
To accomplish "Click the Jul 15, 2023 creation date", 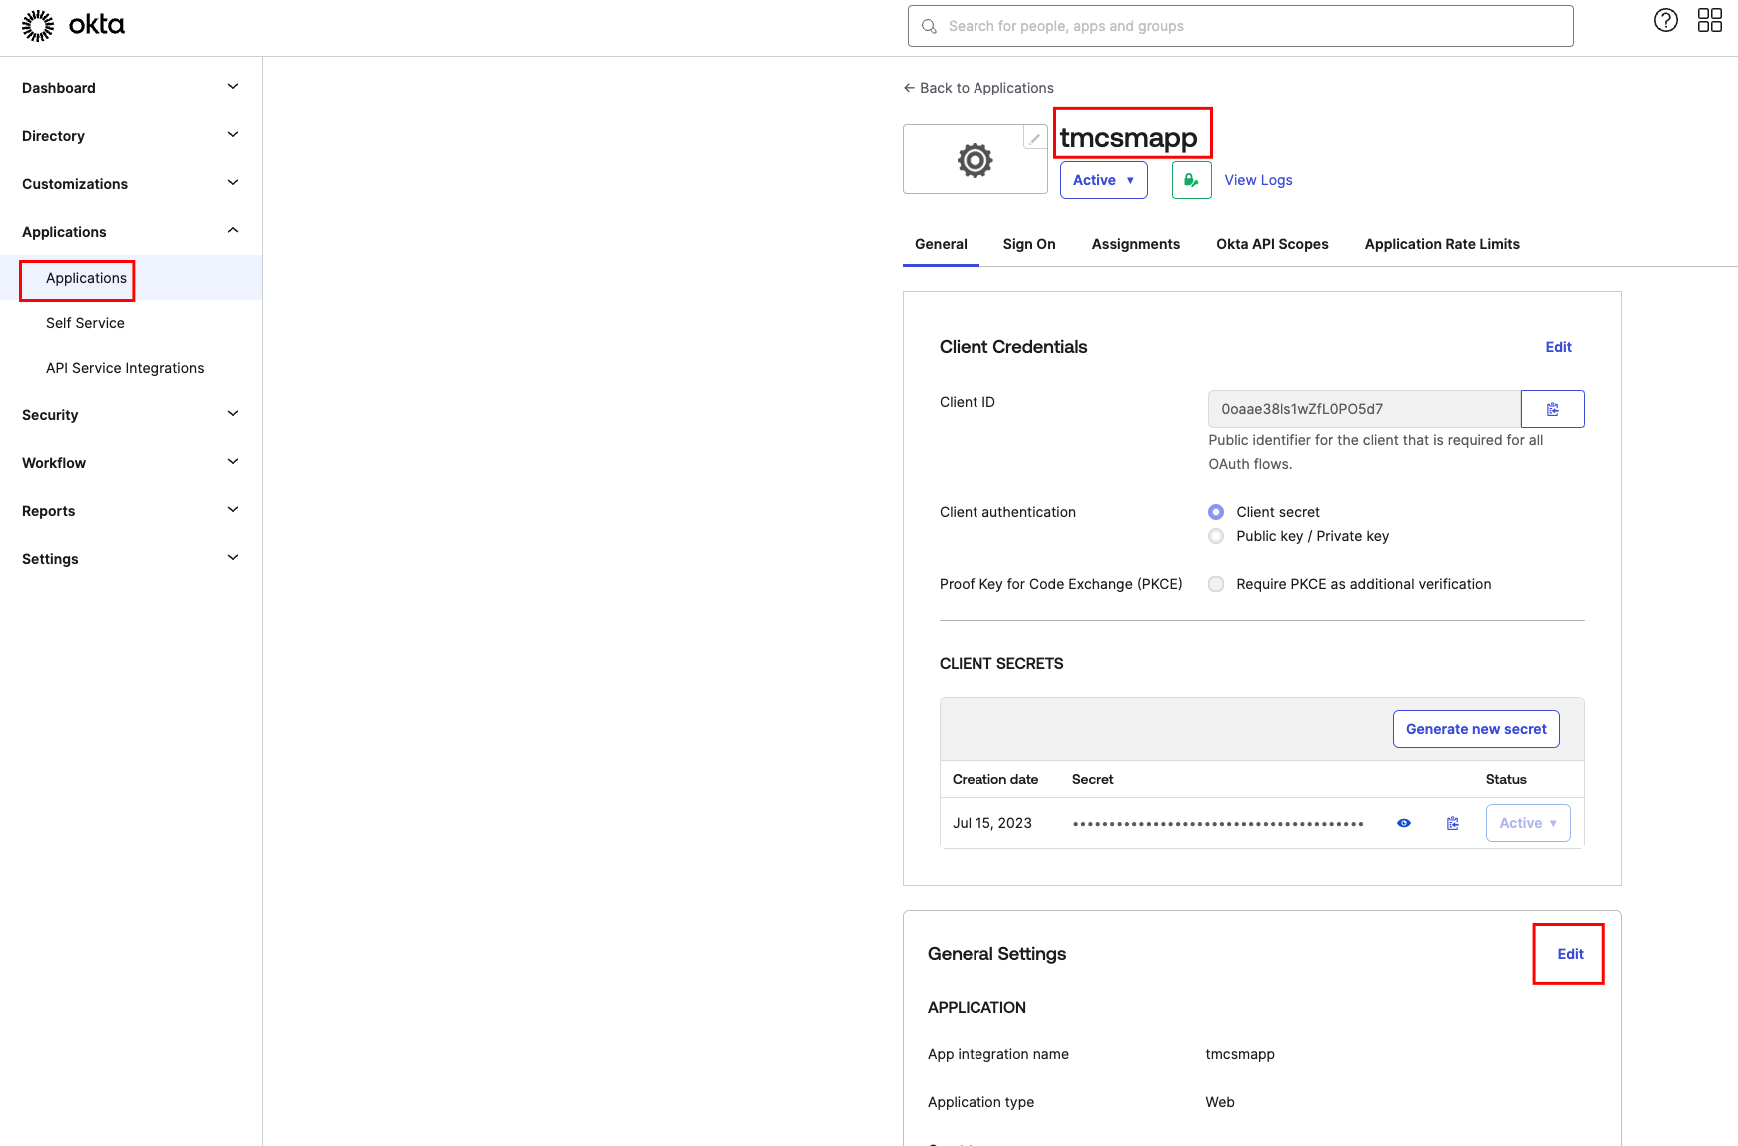I will [x=992, y=823].
